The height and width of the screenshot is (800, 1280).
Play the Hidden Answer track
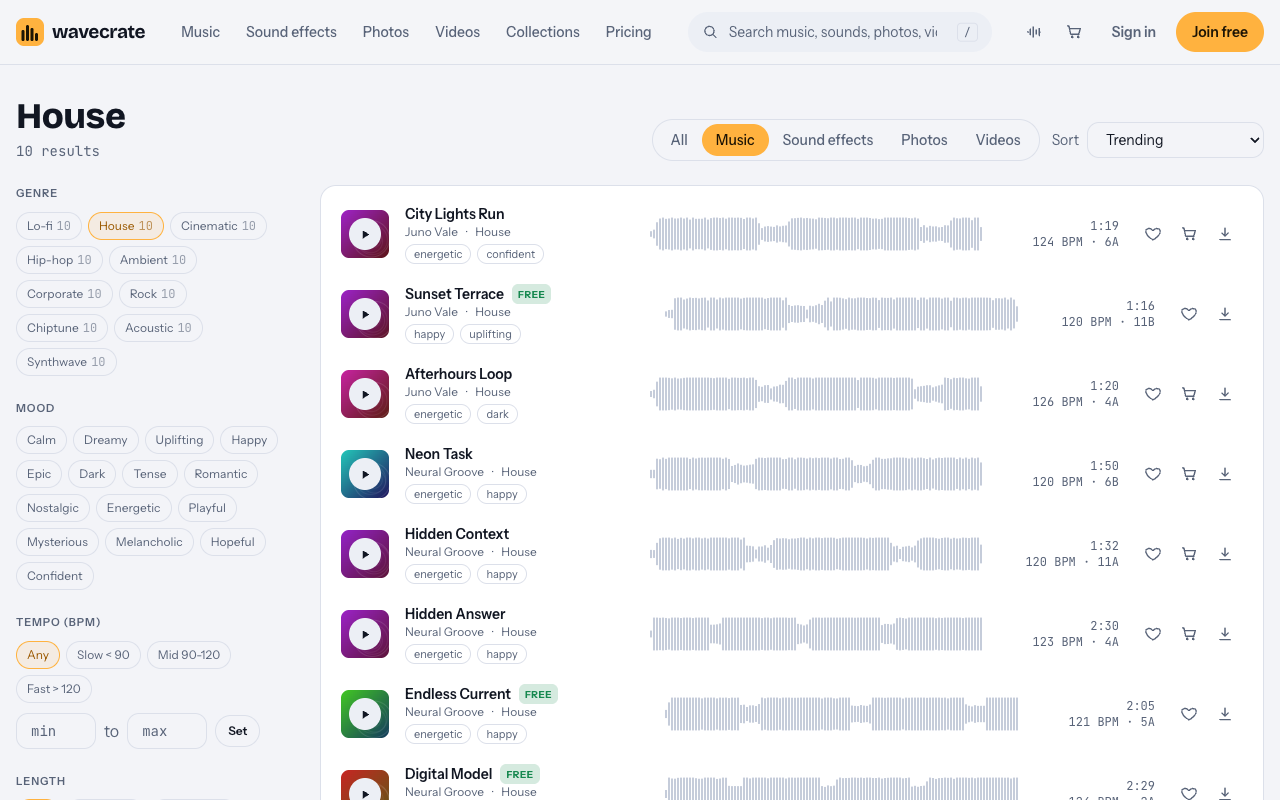[365, 634]
